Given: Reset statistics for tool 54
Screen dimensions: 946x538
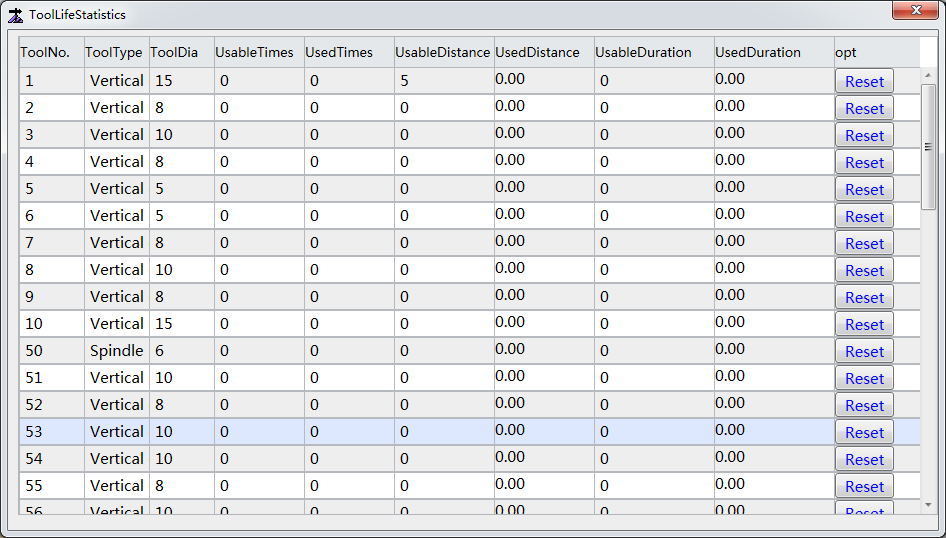Looking at the screenshot, I should click(864, 460).
